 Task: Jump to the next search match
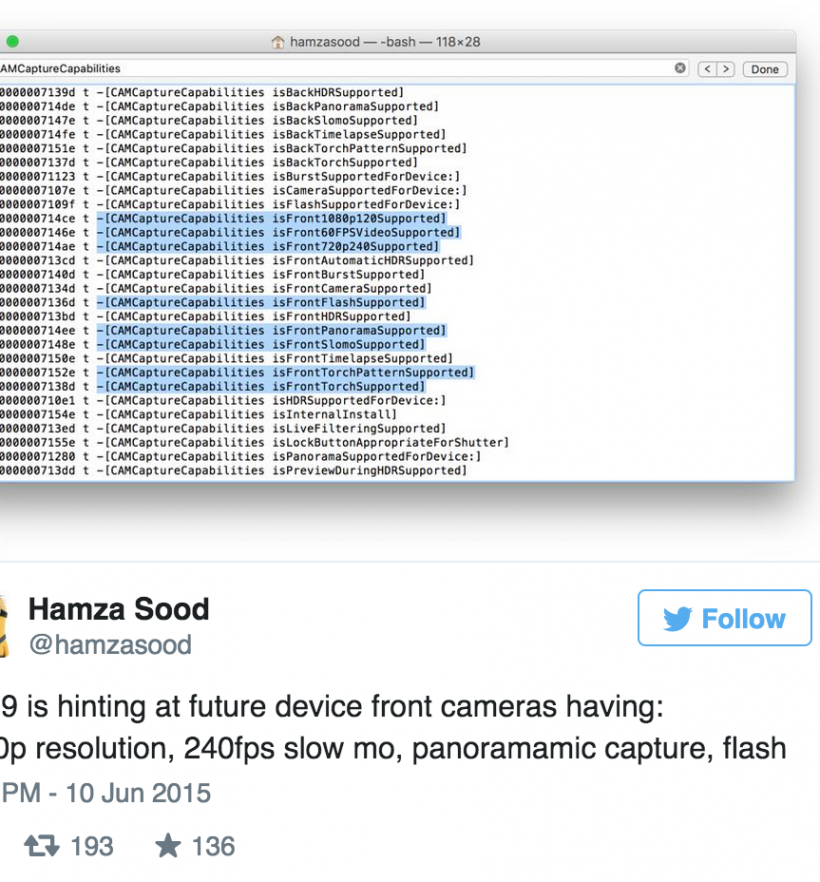pyautogui.click(x=726, y=69)
